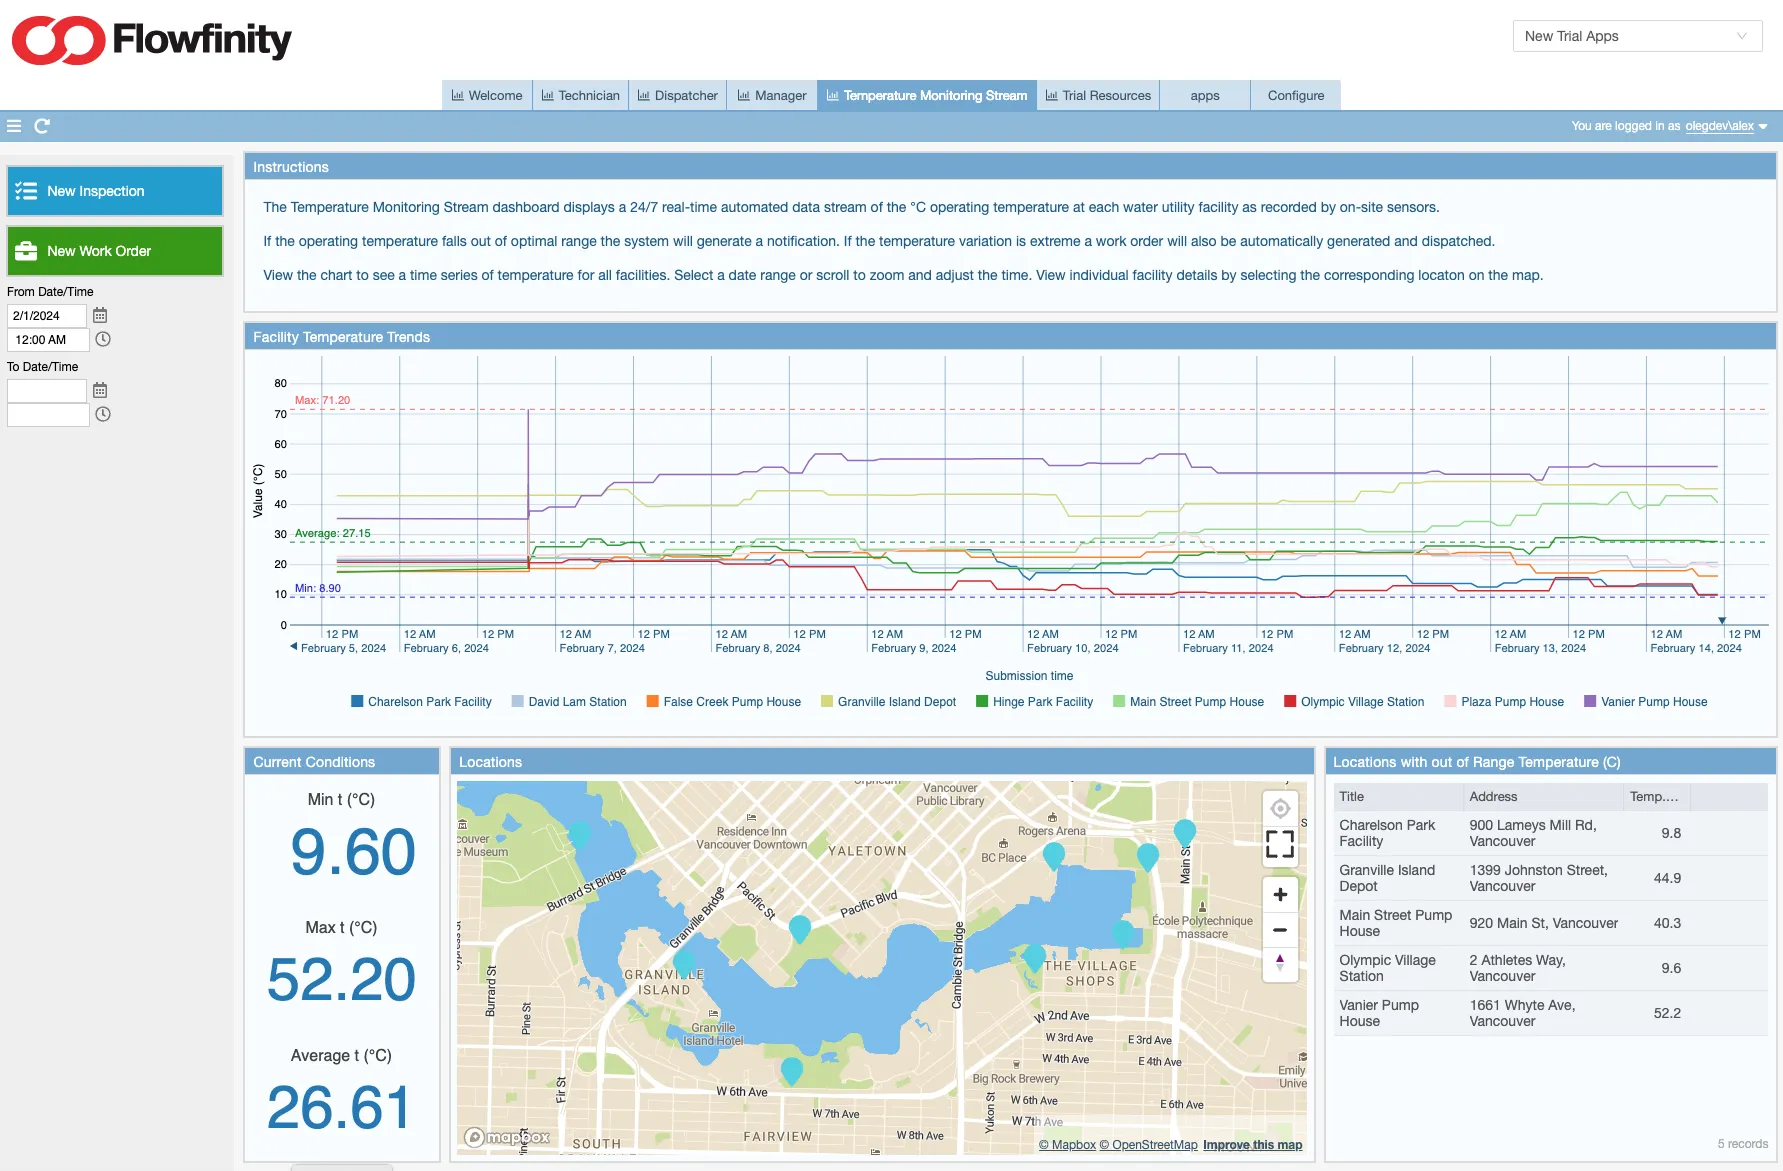Image resolution: width=1783 pixels, height=1171 pixels.
Task: Click the Mapbox logo on the map
Action: [506, 1137]
